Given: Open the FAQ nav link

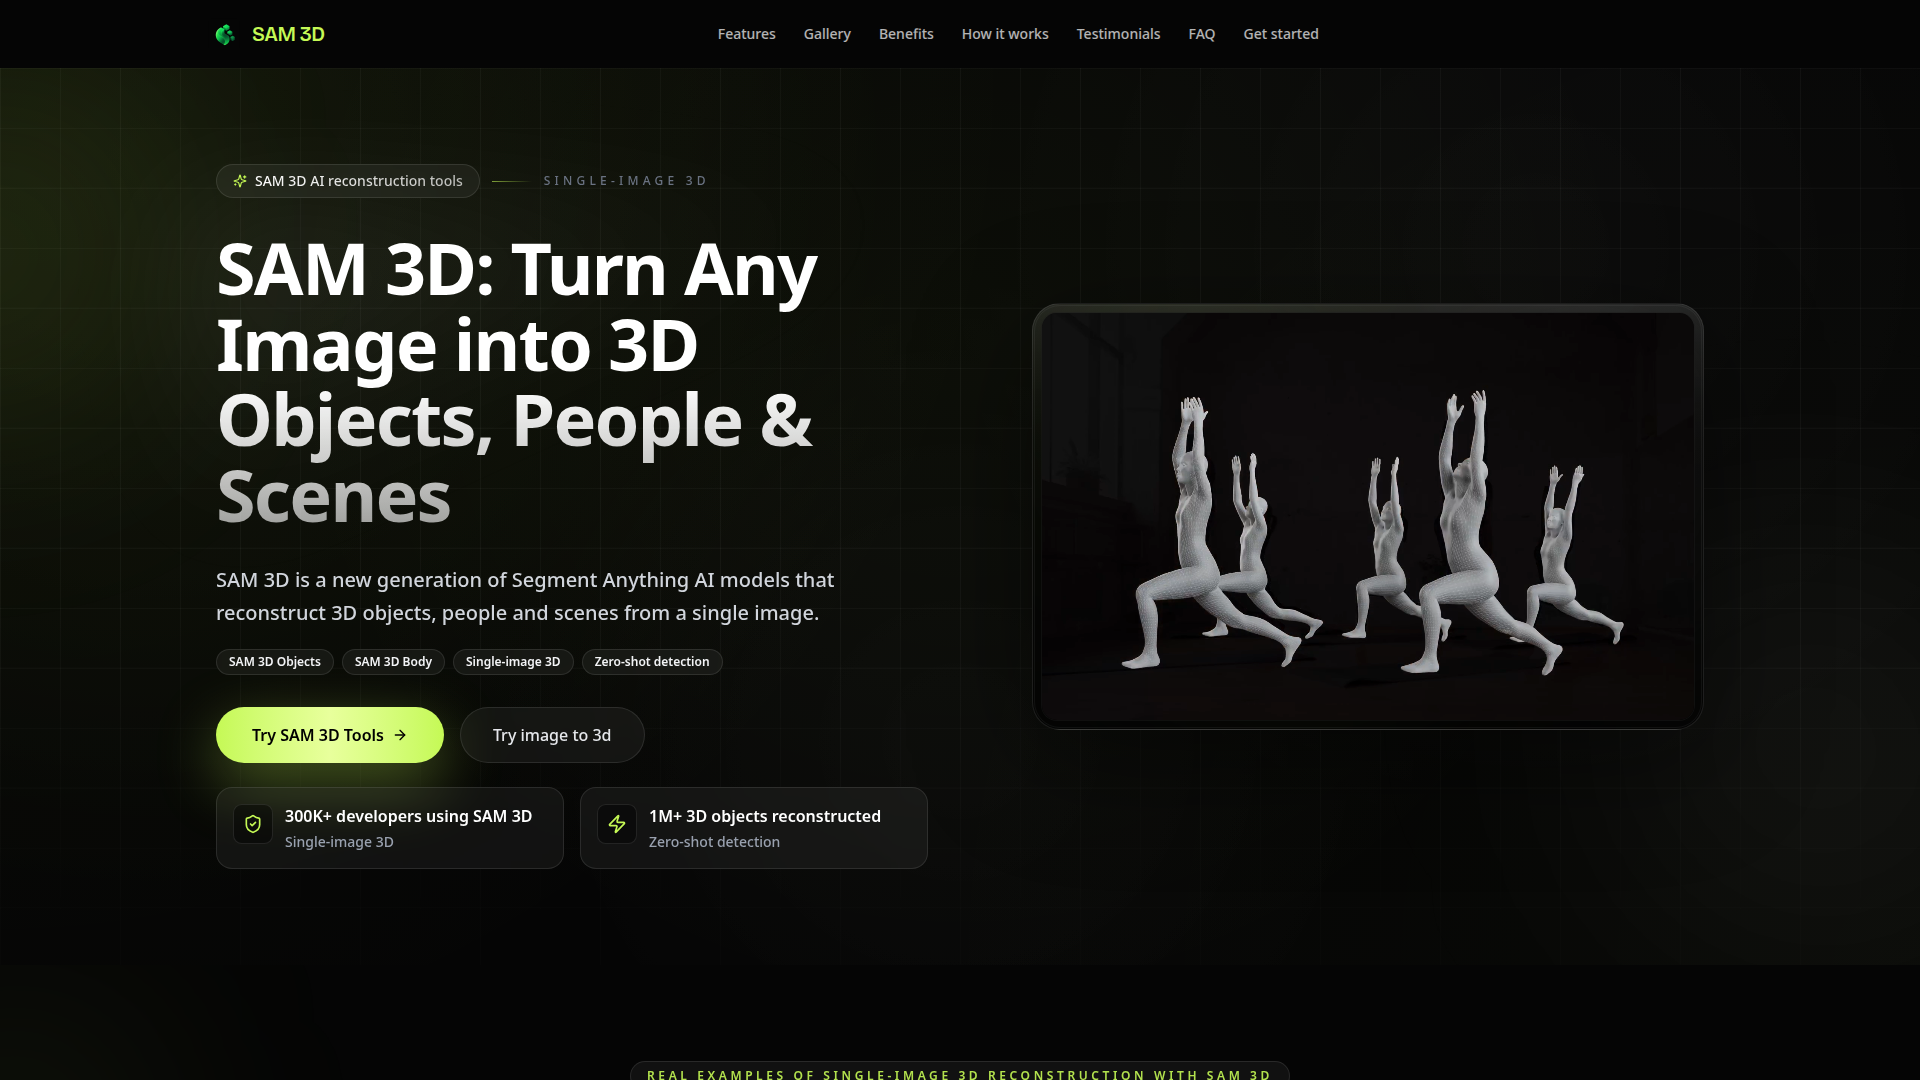Looking at the screenshot, I should tap(1201, 34).
